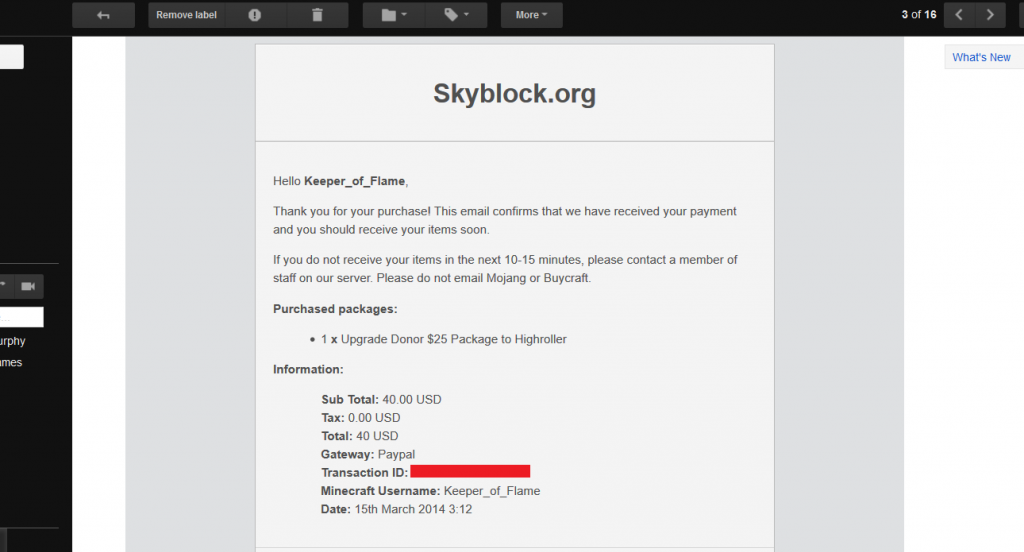
Task: Click the chat search input field
Action: [22, 317]
